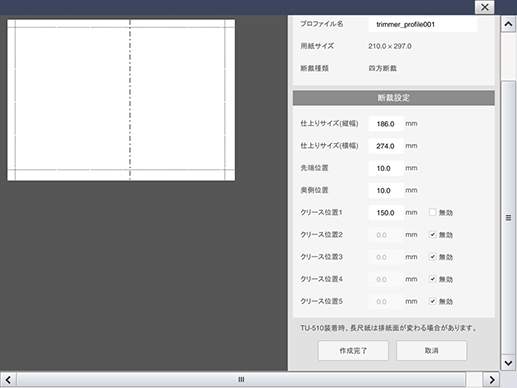
Task: Uncheck 無効 checkbox for クリース位置3
Action: click(x=432, y=257)
